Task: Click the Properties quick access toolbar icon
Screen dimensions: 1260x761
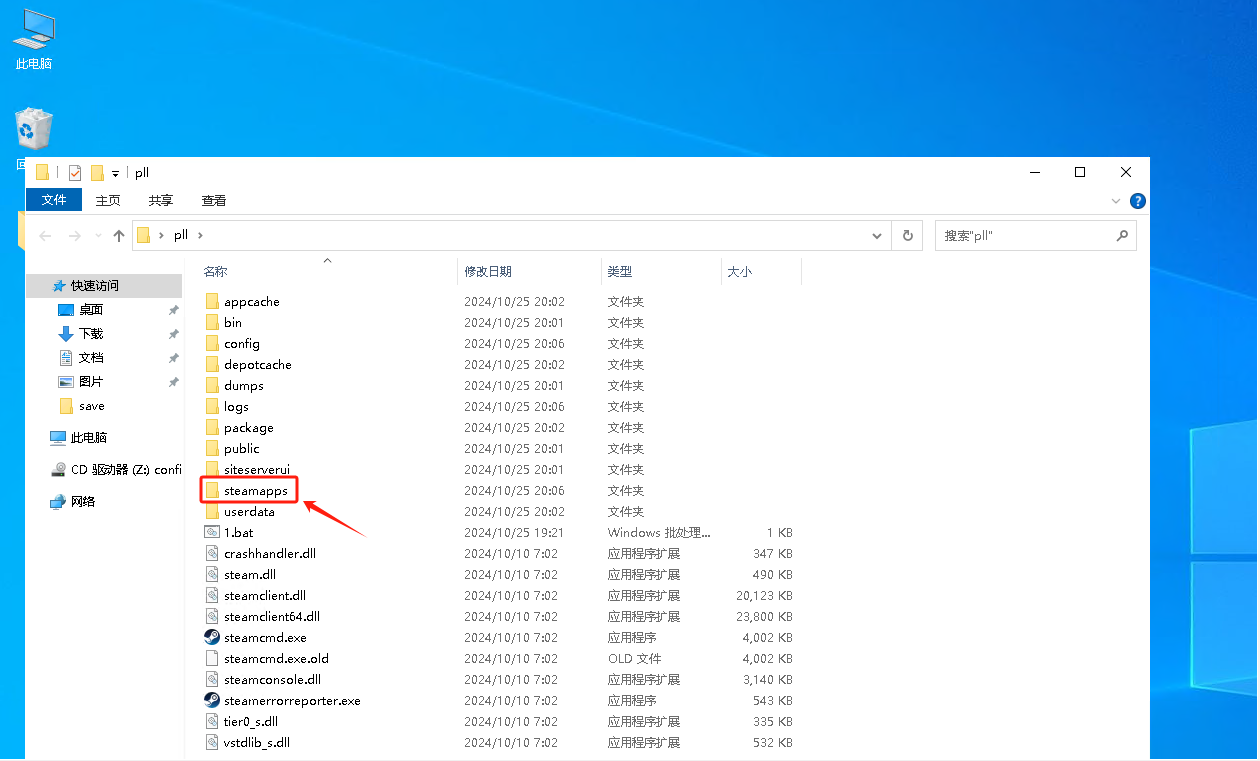Action: click(x=74, y=172)
